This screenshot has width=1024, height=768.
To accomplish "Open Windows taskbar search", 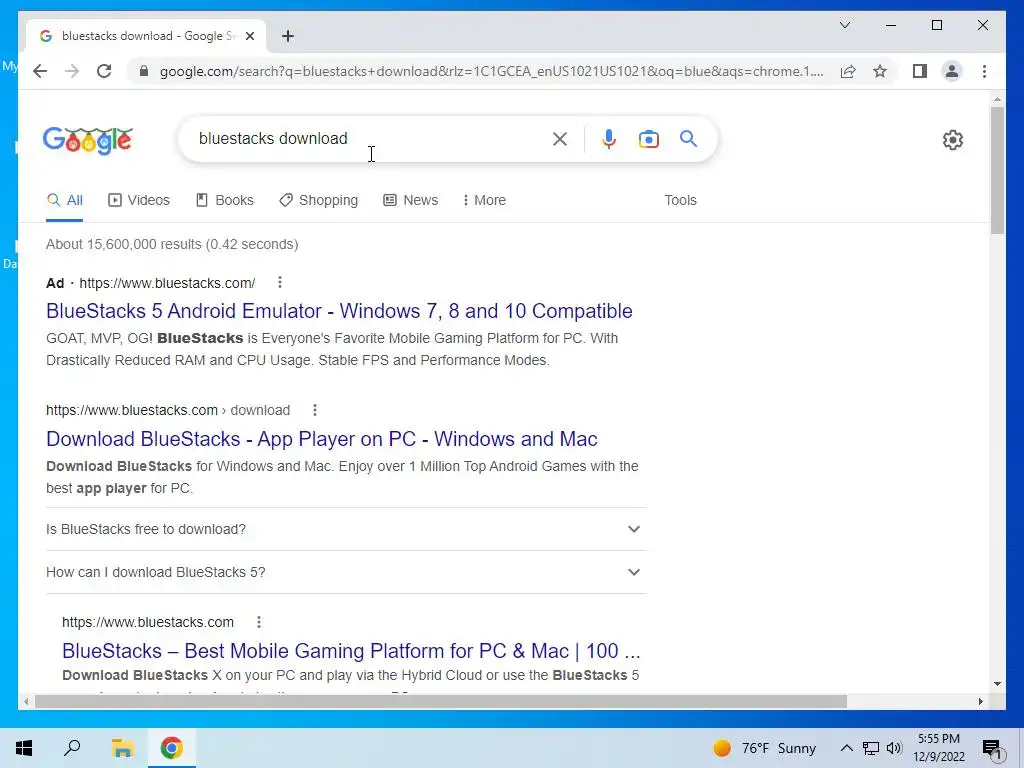I will click(x=72, y=748).
